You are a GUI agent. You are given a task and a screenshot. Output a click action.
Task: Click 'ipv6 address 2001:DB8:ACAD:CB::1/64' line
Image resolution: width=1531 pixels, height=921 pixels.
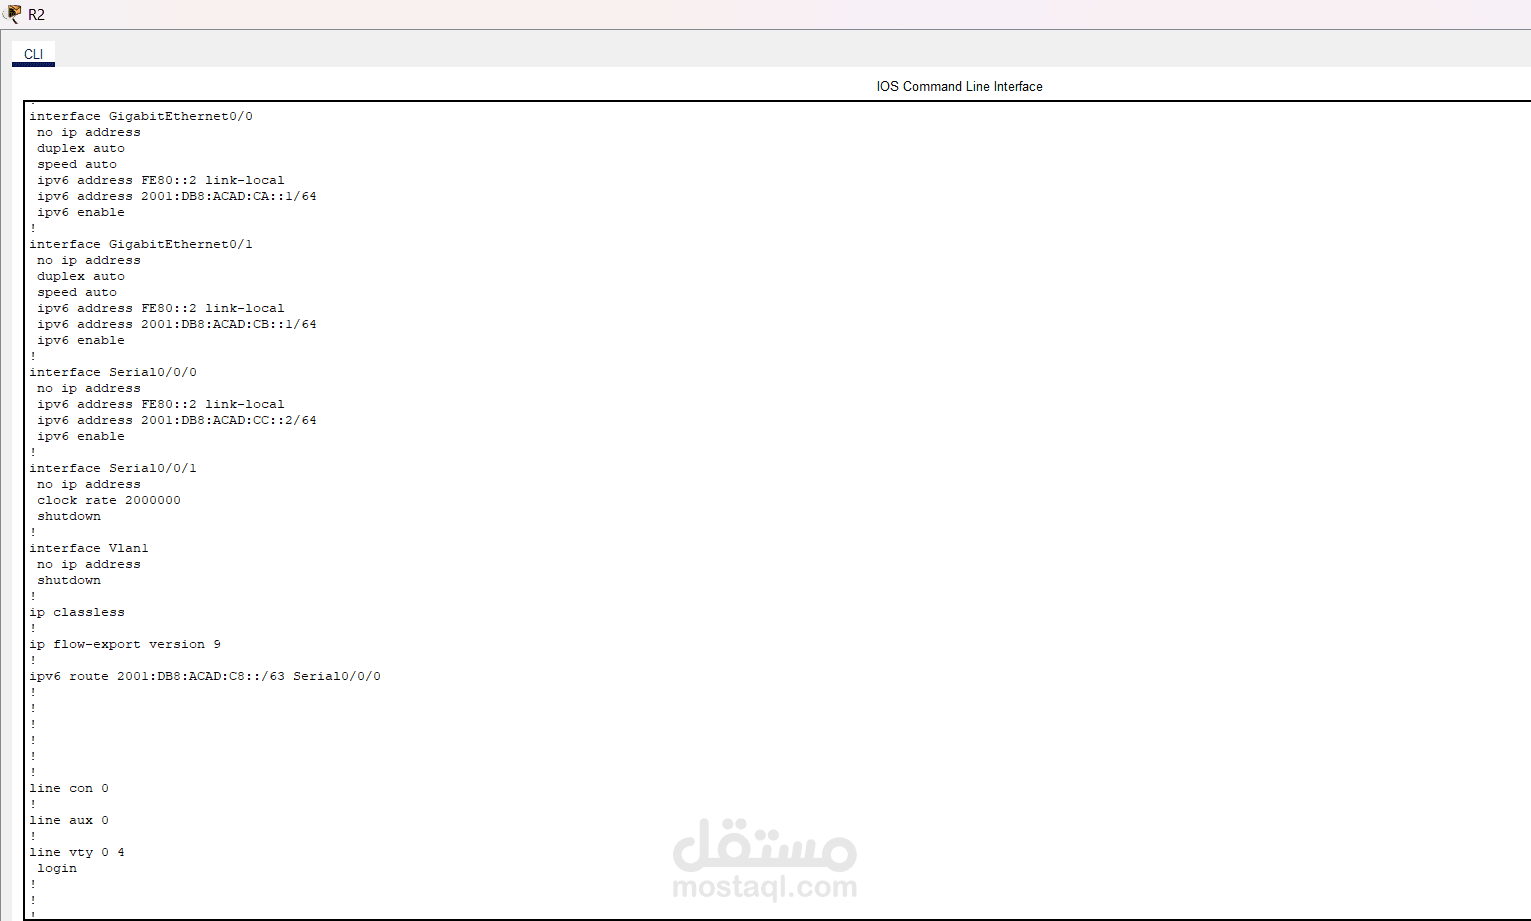pos(177,324)
